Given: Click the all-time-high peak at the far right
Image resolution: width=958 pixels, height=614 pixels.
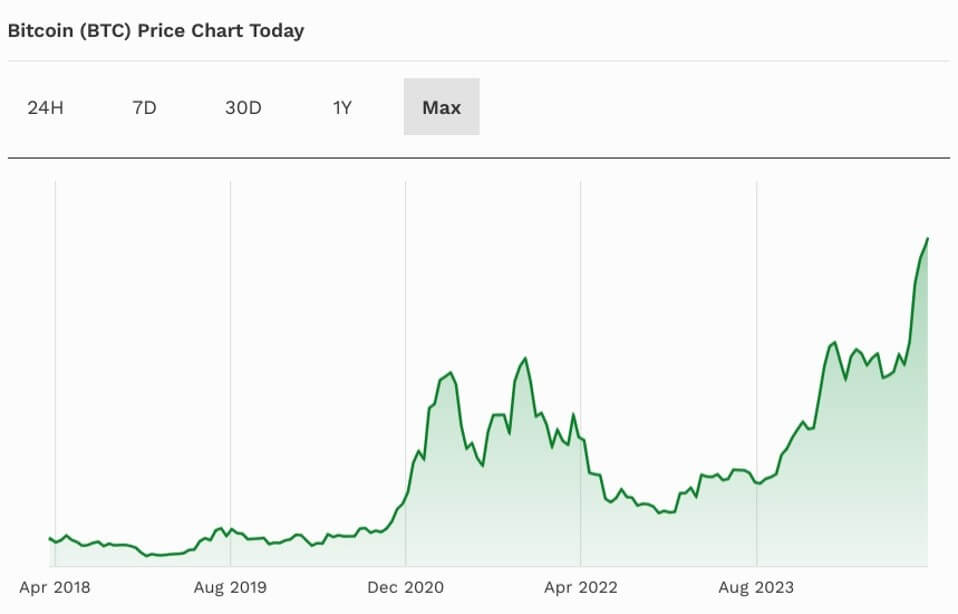Looking at the screenshot, I should click(x=927, y=239).
